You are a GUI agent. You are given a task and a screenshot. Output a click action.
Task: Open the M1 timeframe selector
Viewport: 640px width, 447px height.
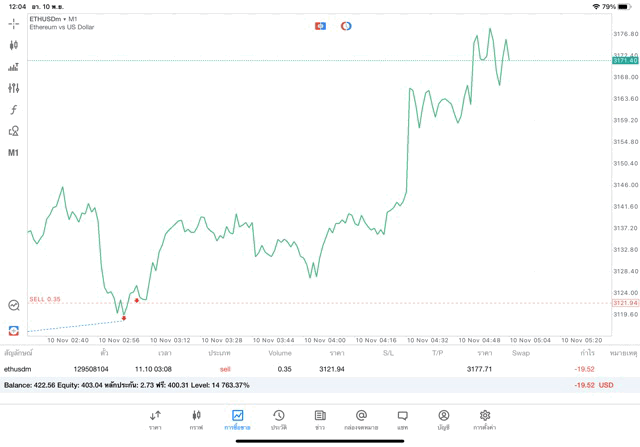click(13, 153)
